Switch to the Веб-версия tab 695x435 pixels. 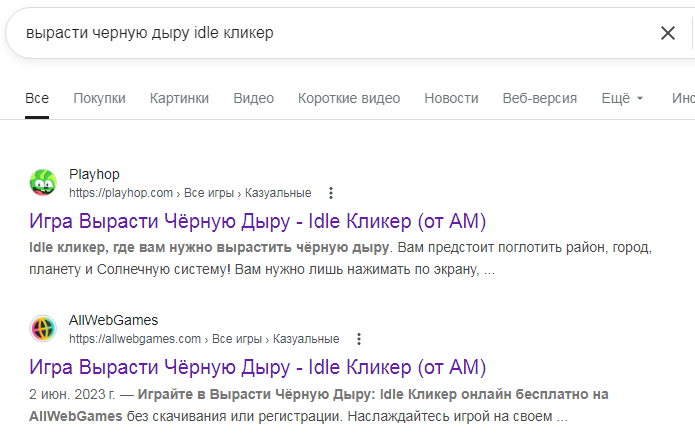click(539, 98)
